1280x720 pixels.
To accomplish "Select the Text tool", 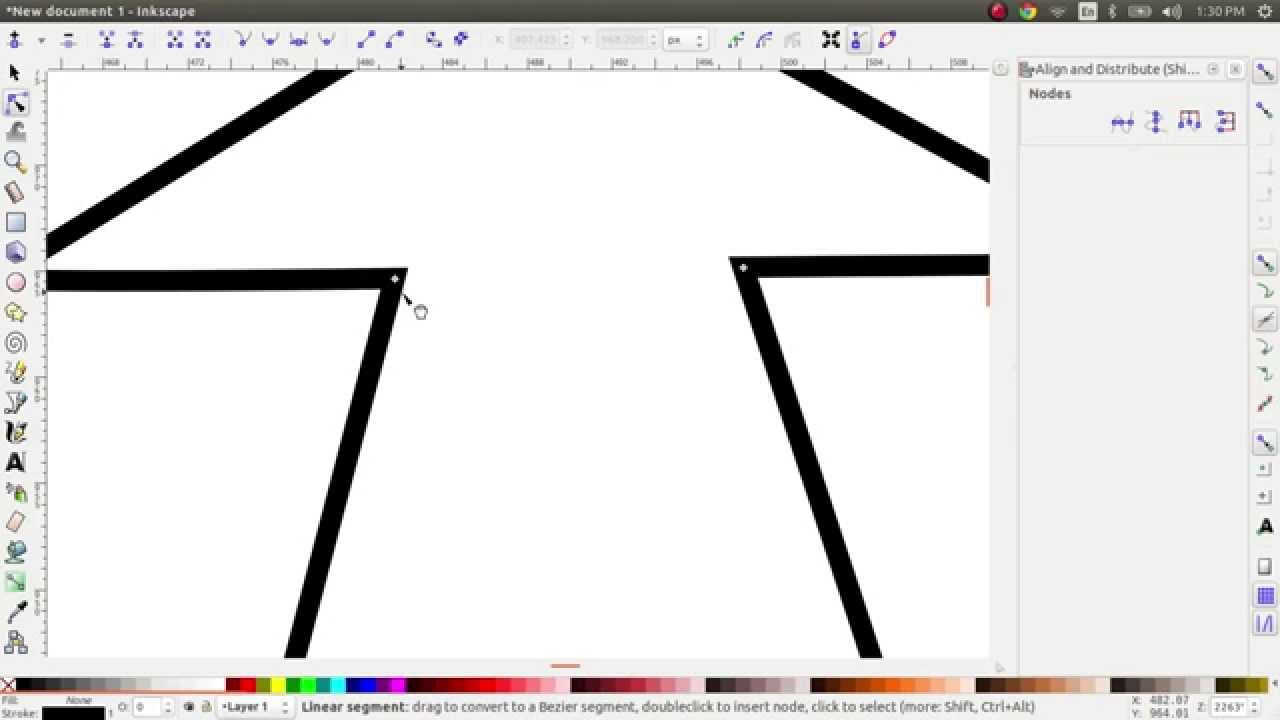I will [15, 462].
